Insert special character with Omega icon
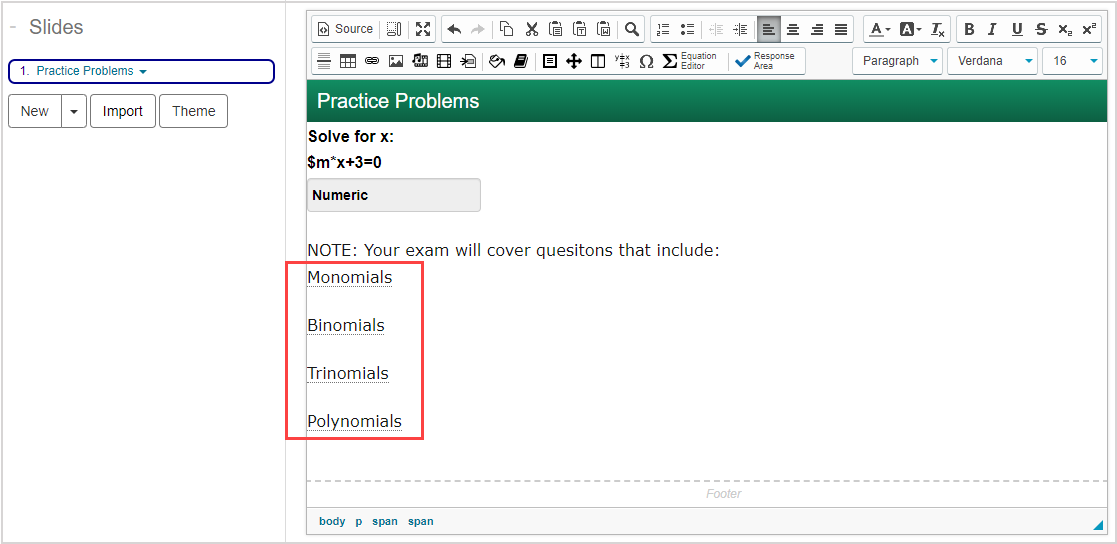This screenshot has width=1117, height=544. coord(646,61)
